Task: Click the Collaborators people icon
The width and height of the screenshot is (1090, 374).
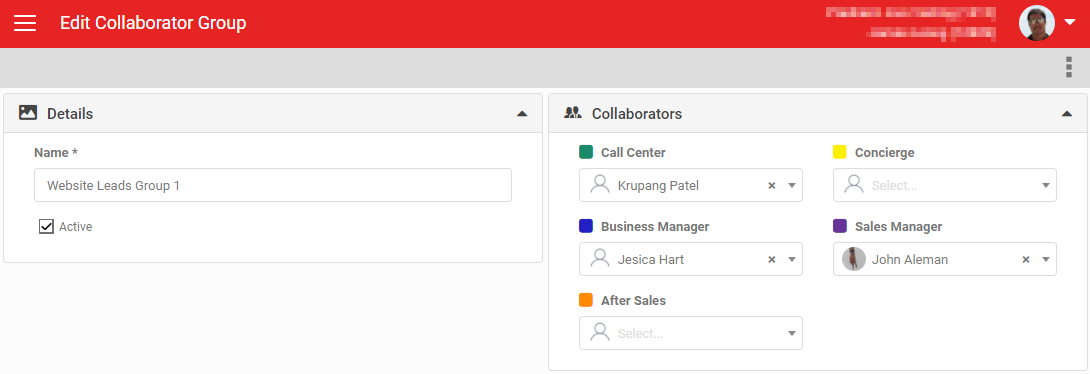Action: 572,113
